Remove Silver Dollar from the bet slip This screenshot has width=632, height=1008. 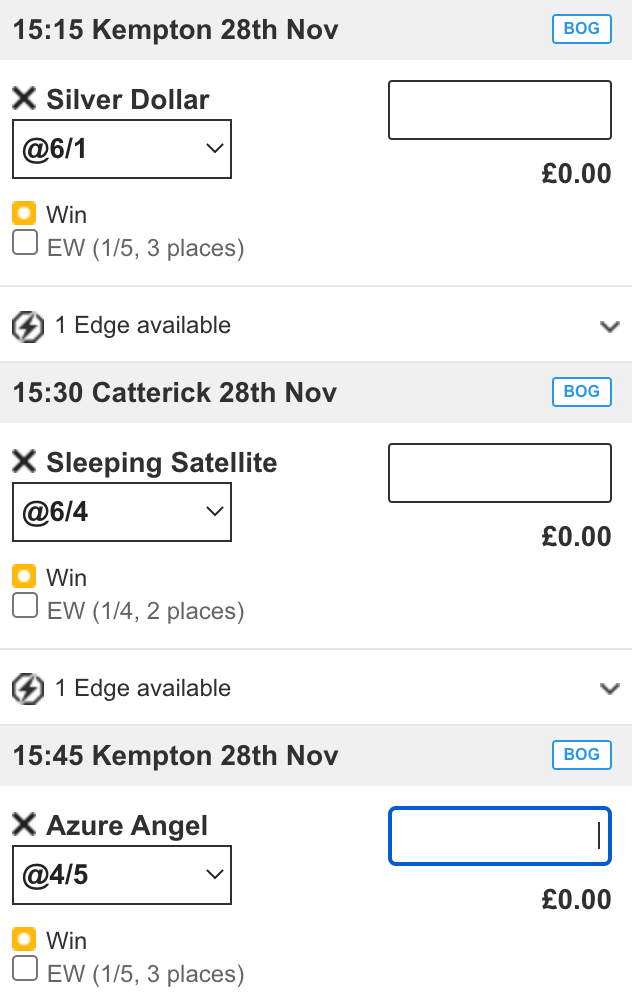[22, 98]
